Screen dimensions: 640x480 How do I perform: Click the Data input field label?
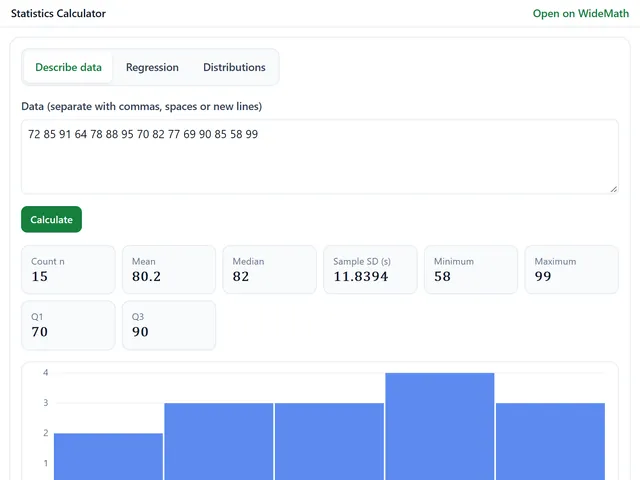tap(142, 107)
